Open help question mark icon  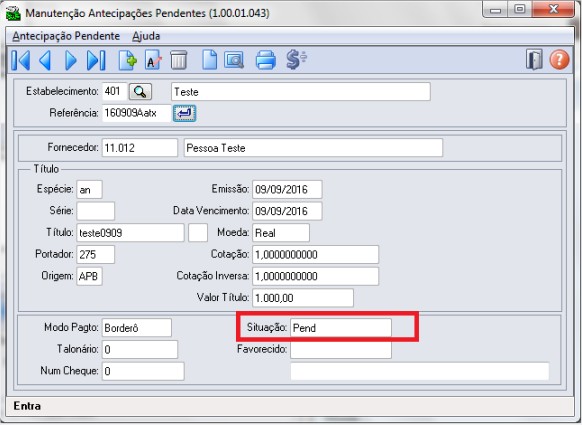(559, 60)
